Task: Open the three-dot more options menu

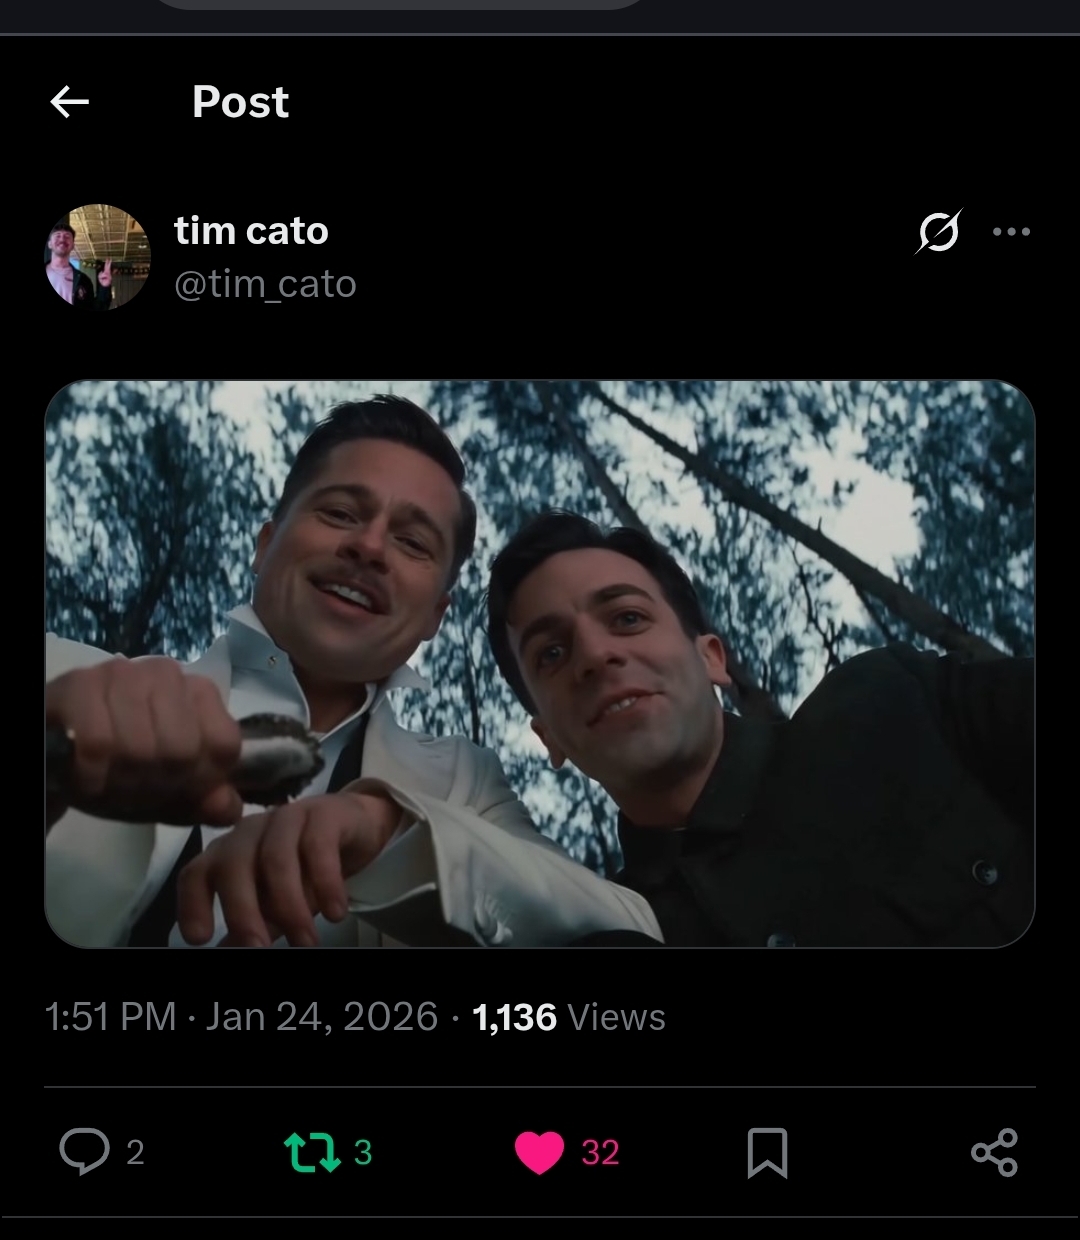Action: tap(1011, 231)
